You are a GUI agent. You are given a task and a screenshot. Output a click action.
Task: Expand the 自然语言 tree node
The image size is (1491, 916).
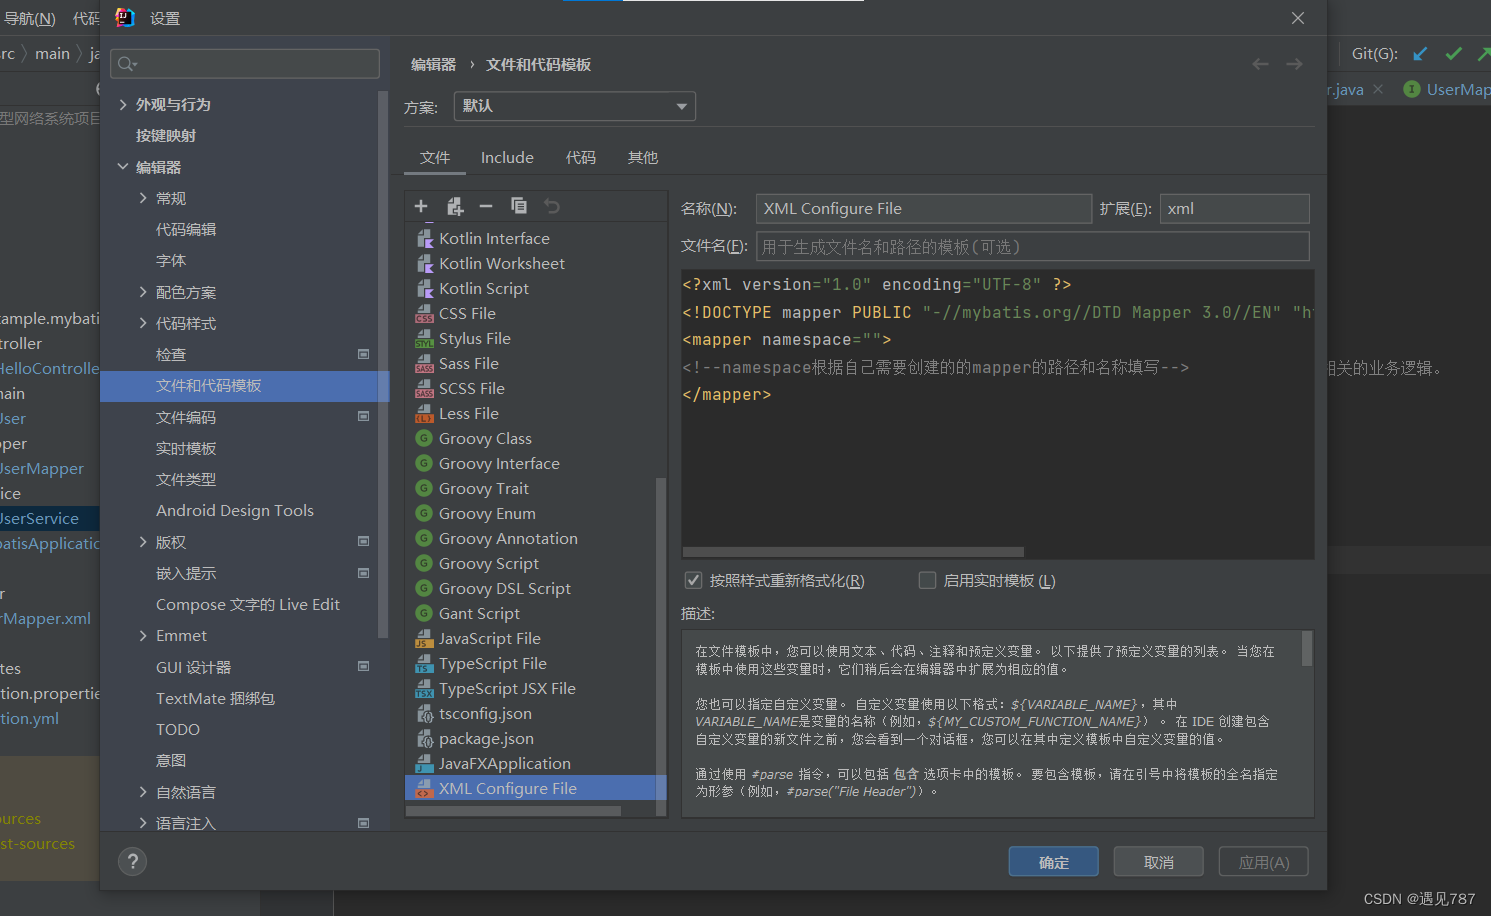click(143, 792)
